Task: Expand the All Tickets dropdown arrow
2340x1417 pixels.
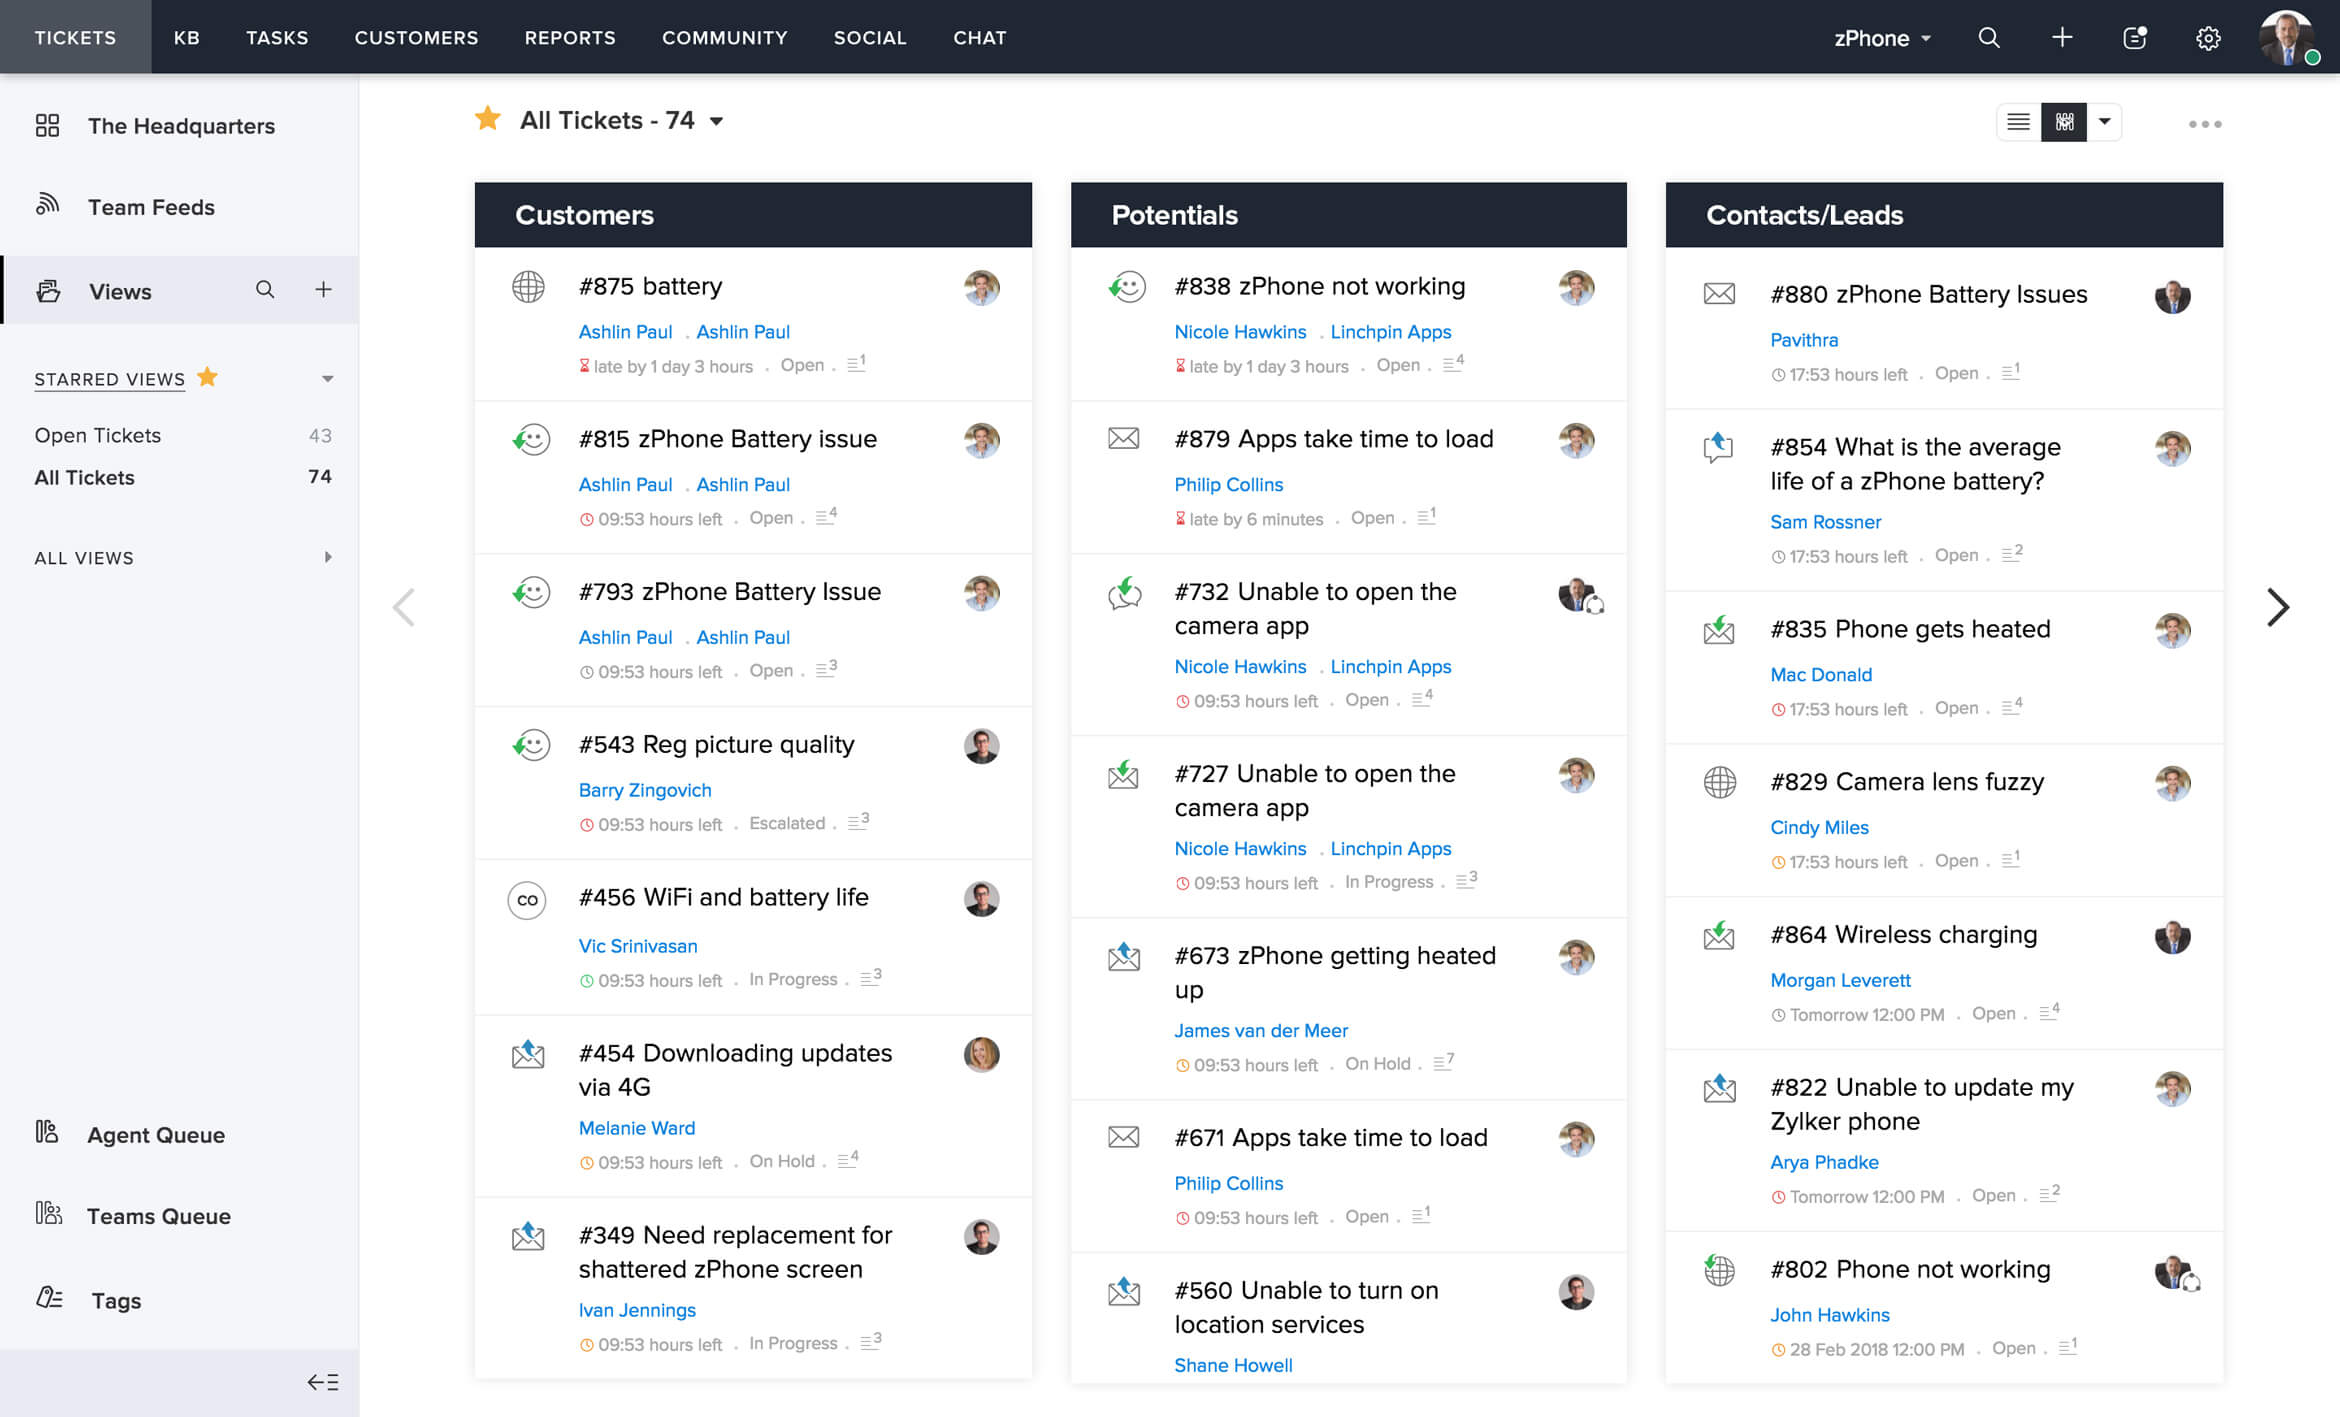Action: (717, 120)
